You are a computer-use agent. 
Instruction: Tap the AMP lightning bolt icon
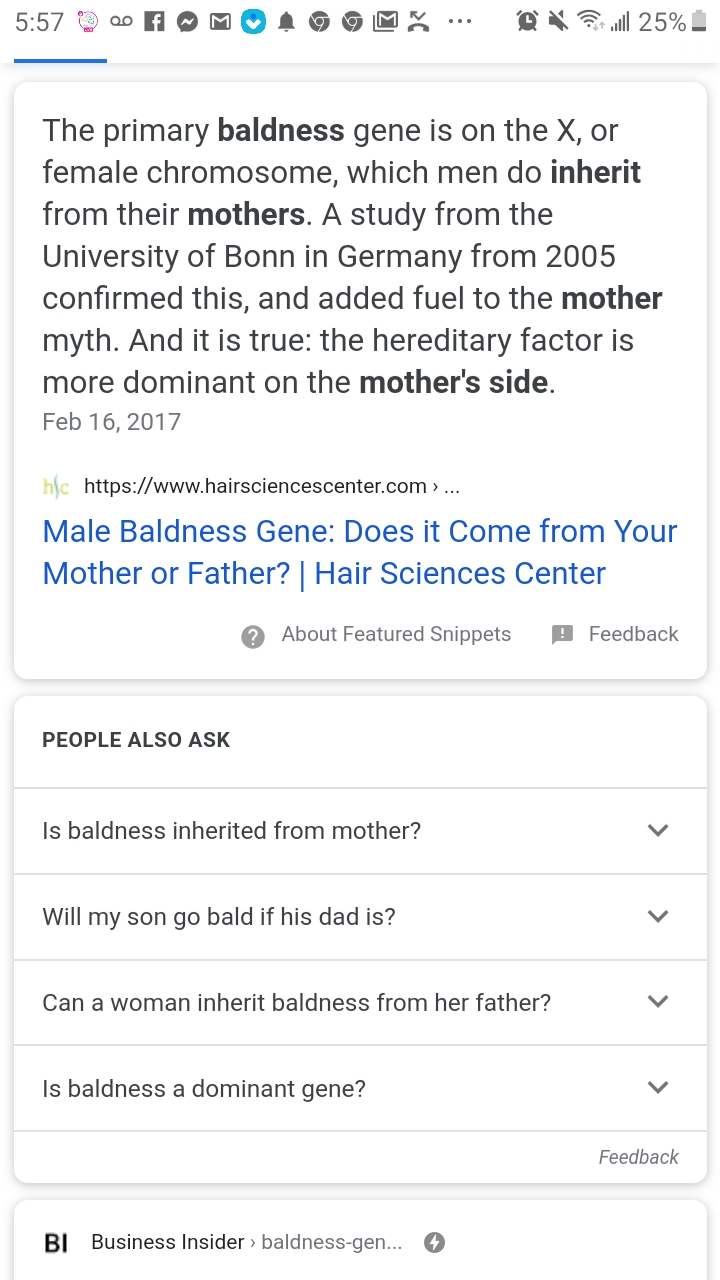(434, 1242)
